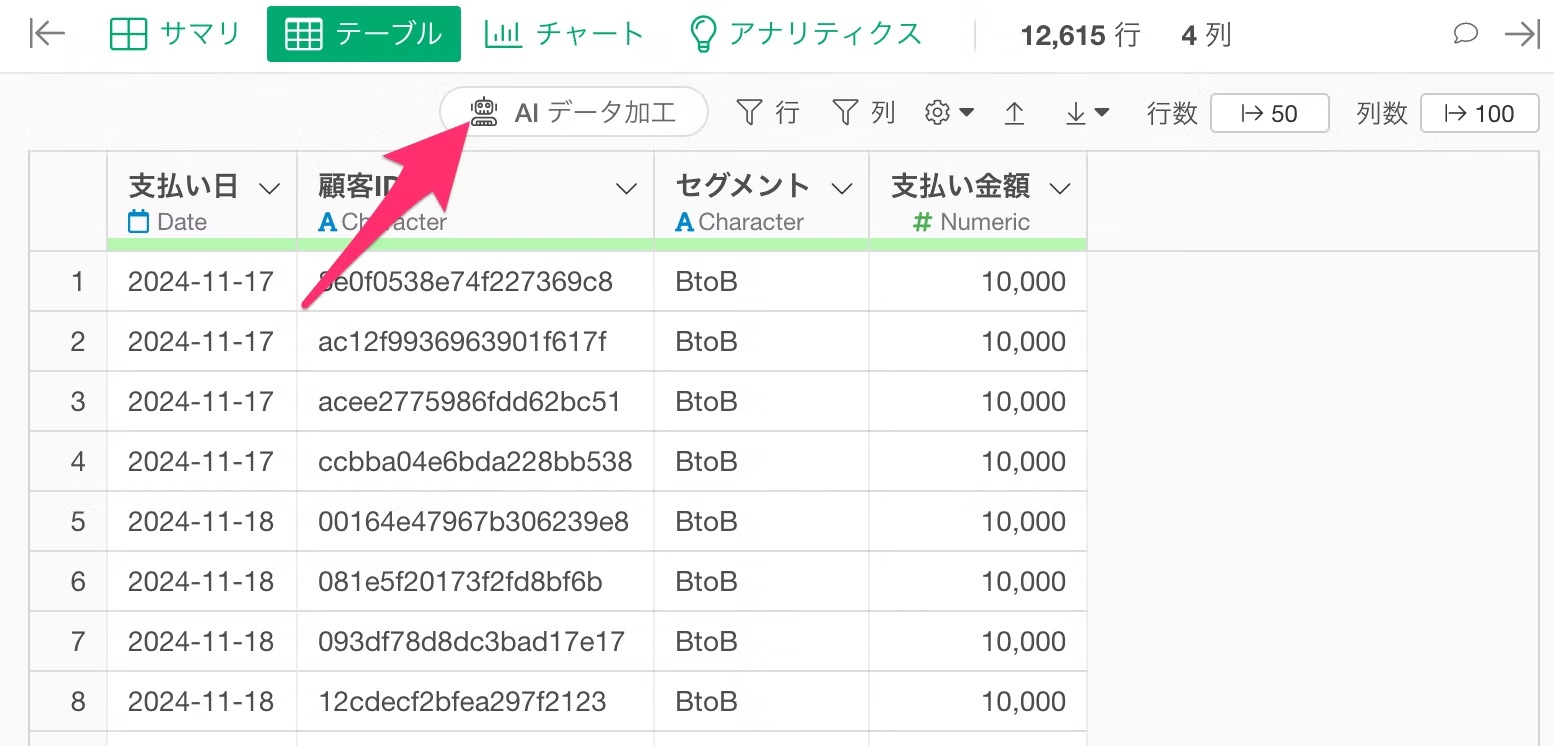Select cell acee2775986fdd62bc51

tap(475, 401)
